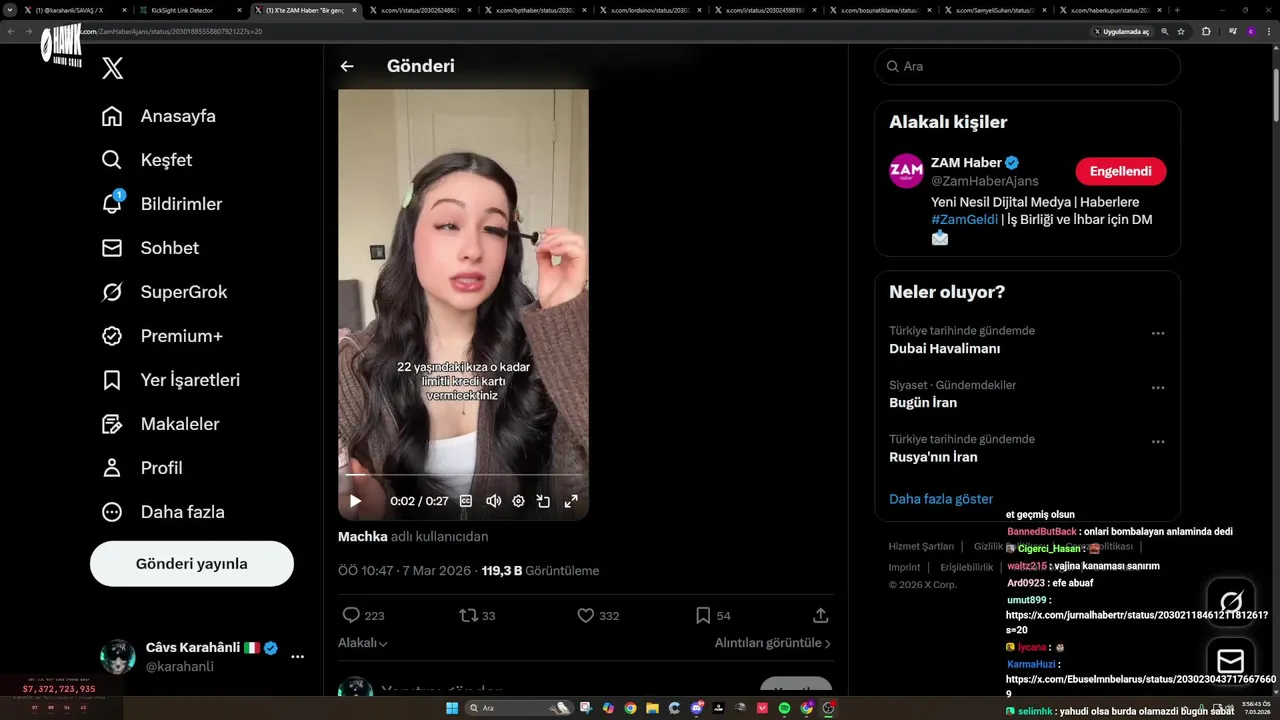1280x720 pixels.
Task: Open the Grok floating button
Action: click(x=1231, y=602)
